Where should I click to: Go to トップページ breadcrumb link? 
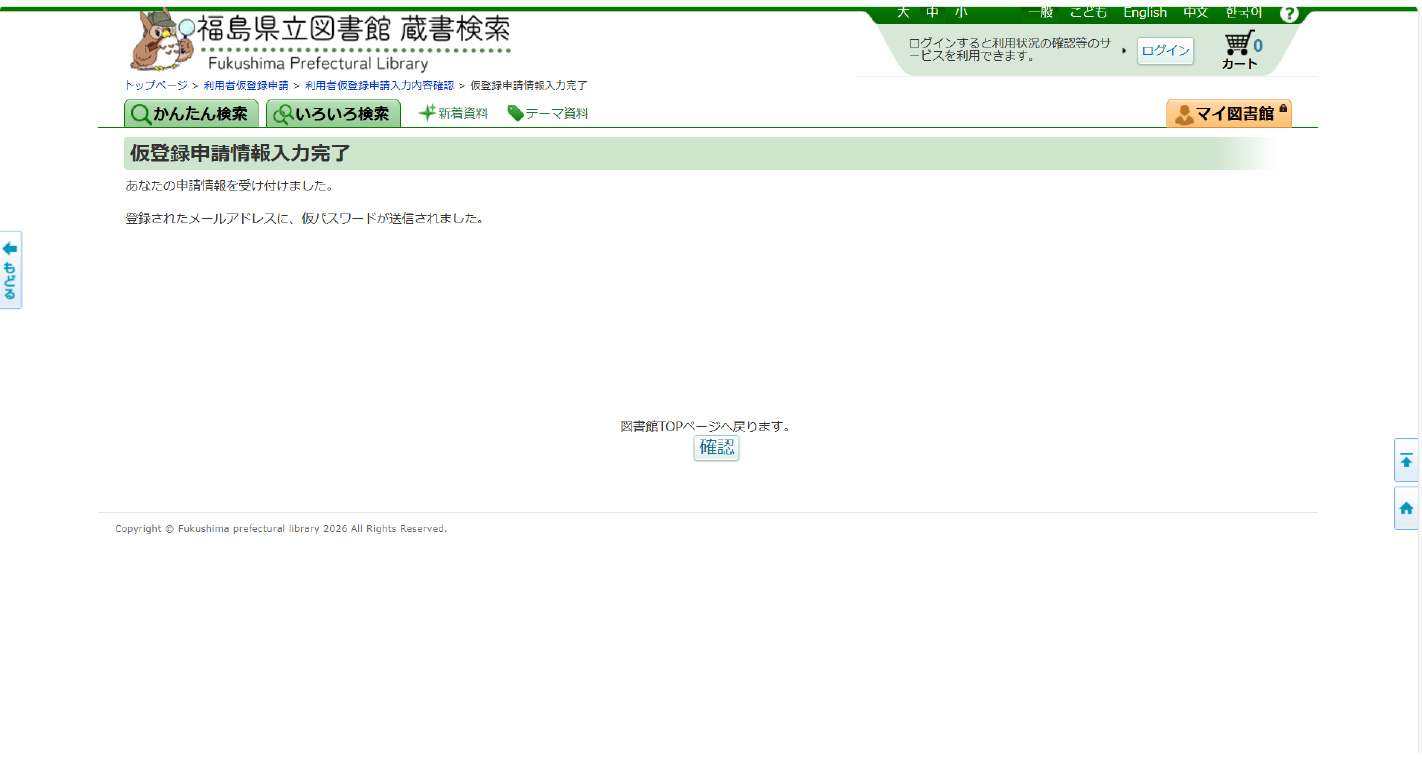click(155, 86)
